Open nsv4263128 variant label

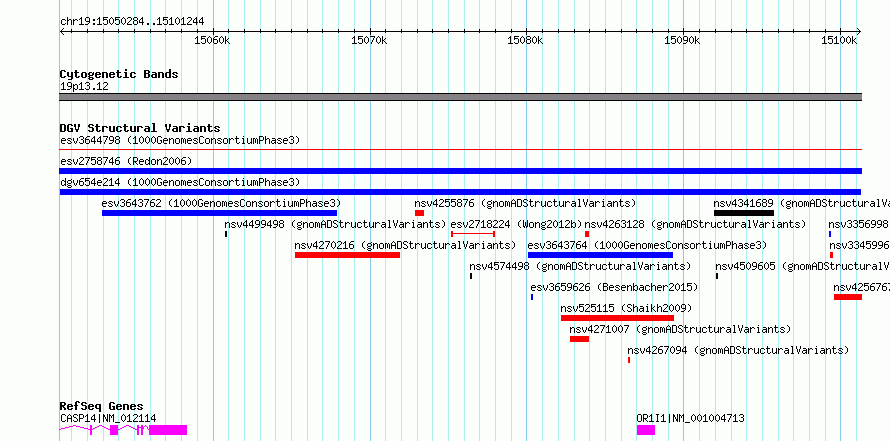[x=695, y=224]
